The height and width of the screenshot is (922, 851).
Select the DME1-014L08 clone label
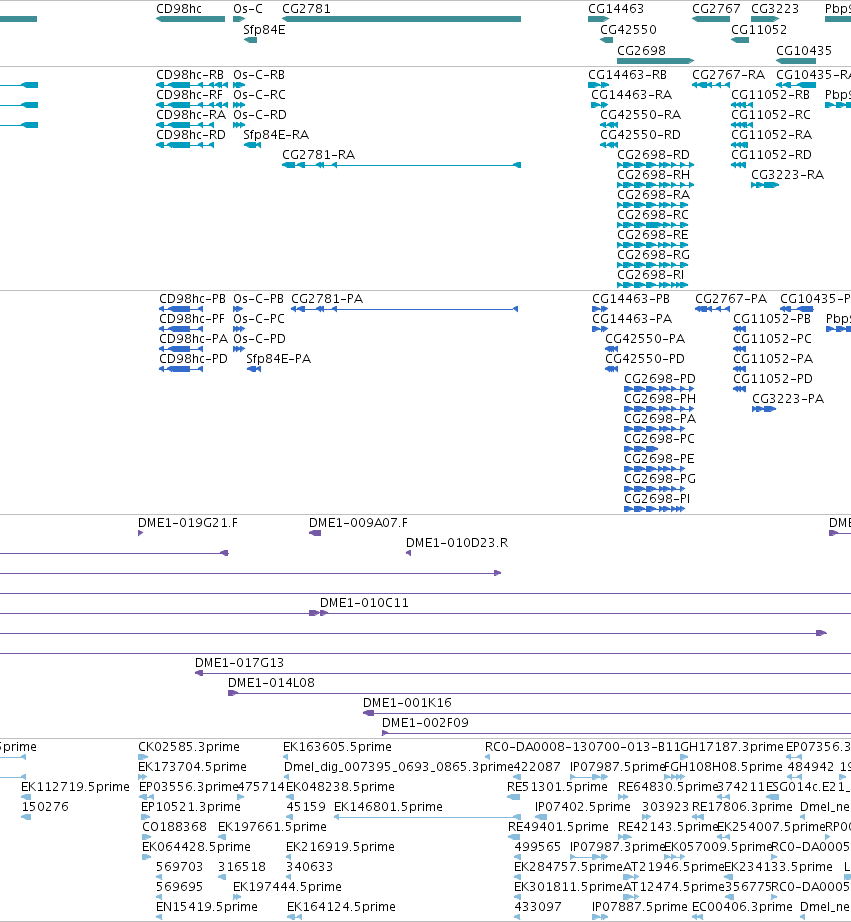coord(271,683)
